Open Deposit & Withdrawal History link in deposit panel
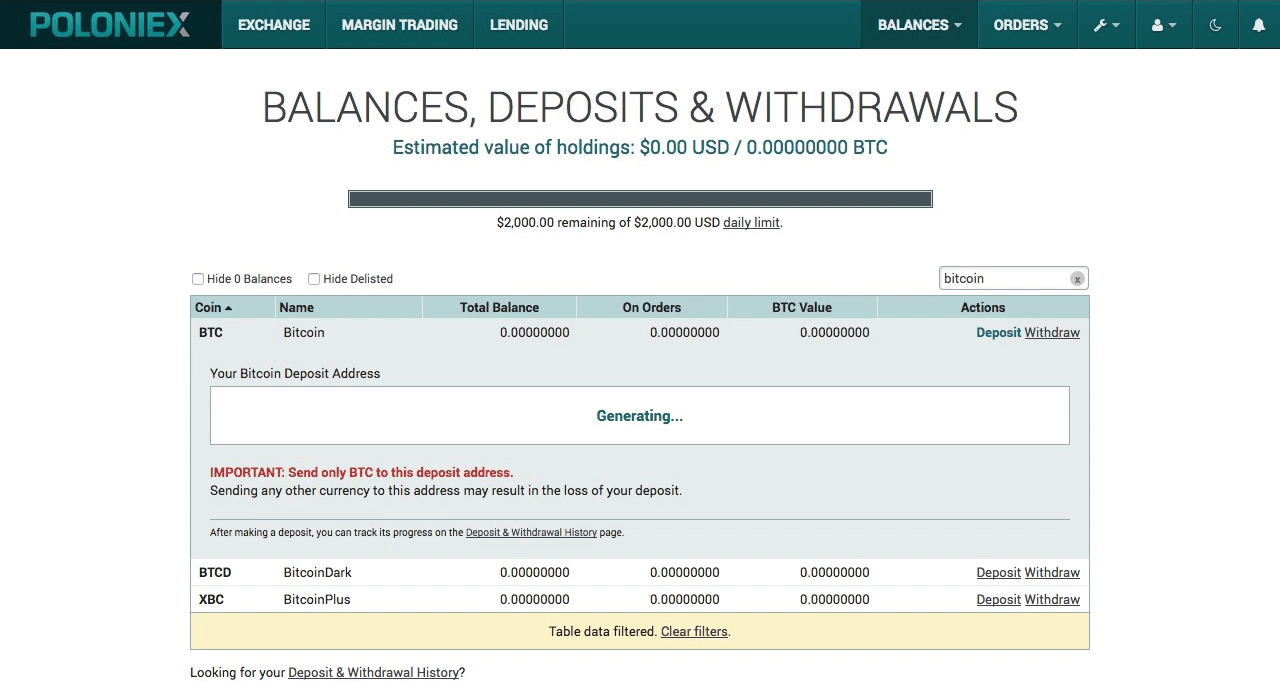The image size is (1280, 681). pos(531,532)
